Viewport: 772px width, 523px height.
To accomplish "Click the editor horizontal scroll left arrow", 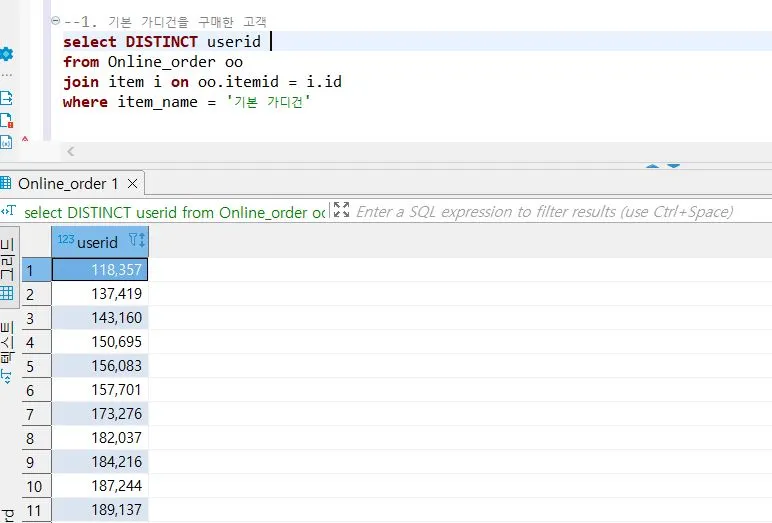I will click(71, 151).
